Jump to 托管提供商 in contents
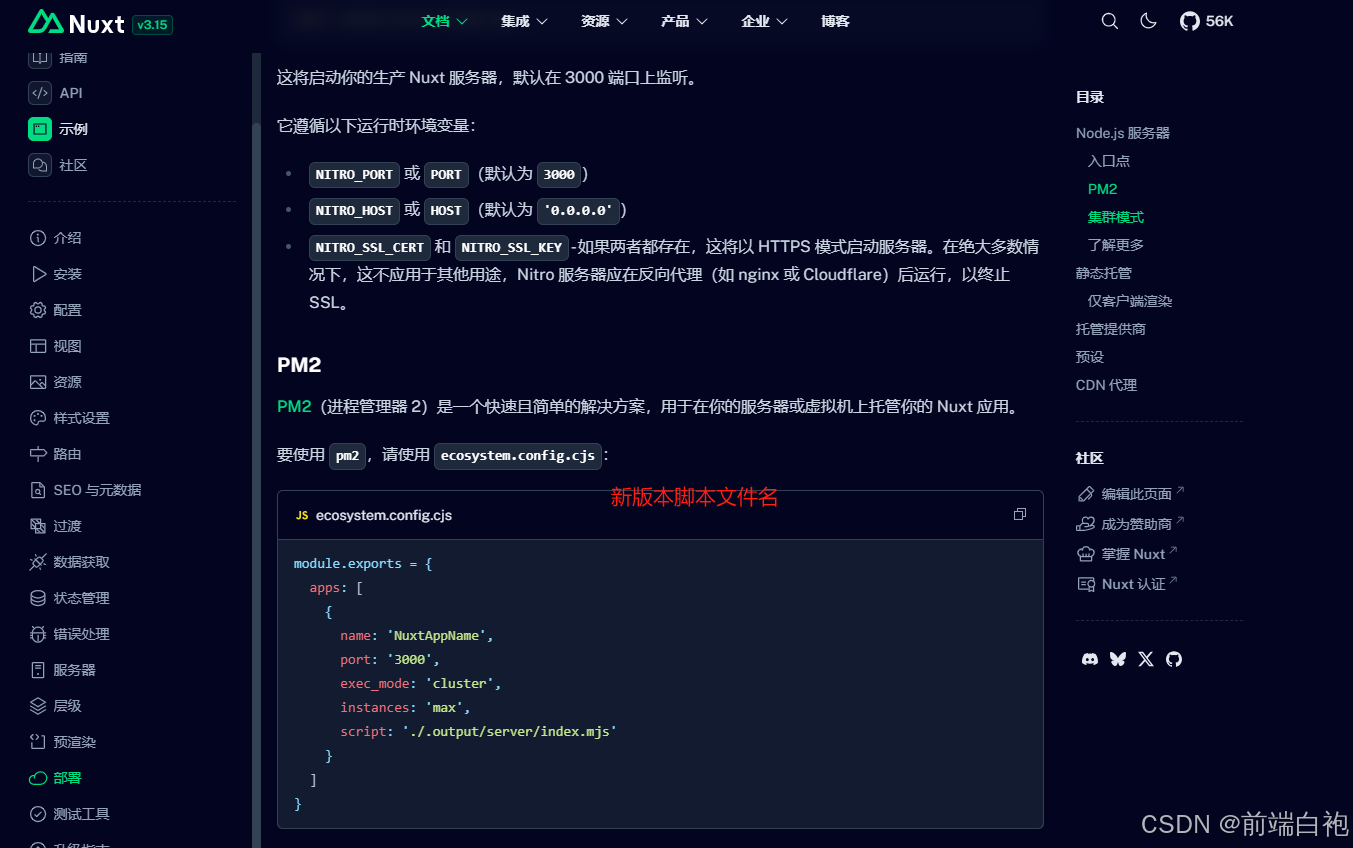Image resolution: width=1353 pixels, height=848 pixels. pyautogui.click(x=1111, y=329)
